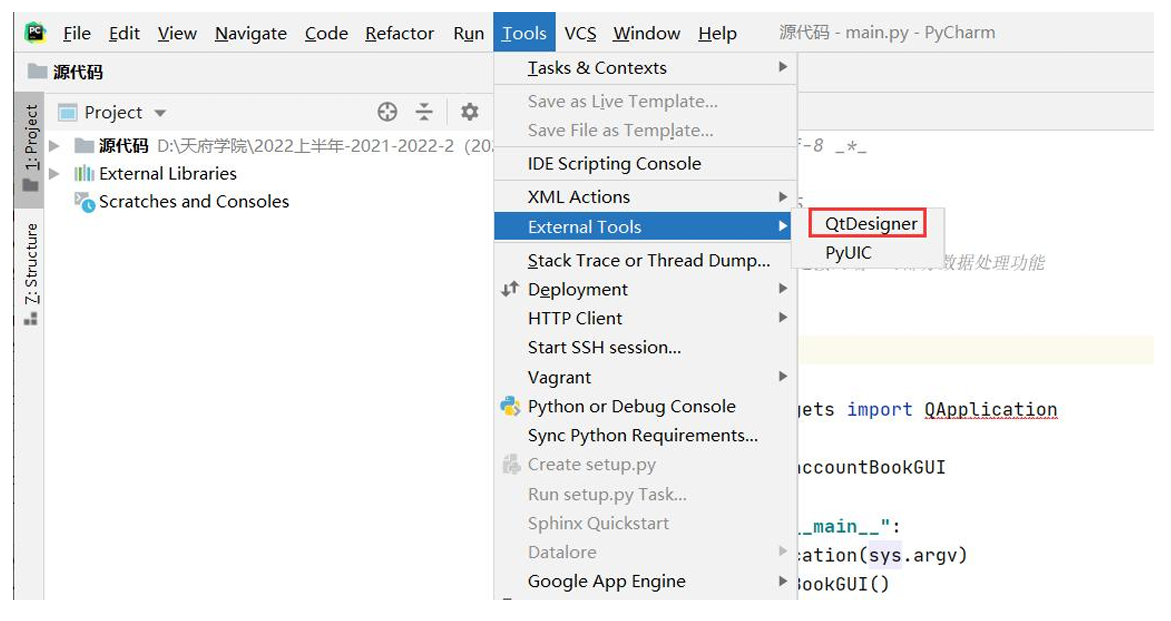Select Scratches and Consoles tree item

tap(193, 202)
